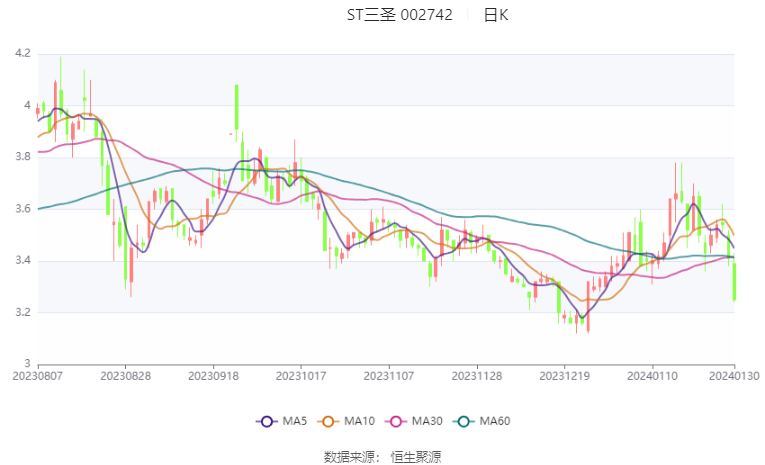This screenshot has height=465, width=765.
Task: Toggle the MA60 legend entry
Action: 482,421
